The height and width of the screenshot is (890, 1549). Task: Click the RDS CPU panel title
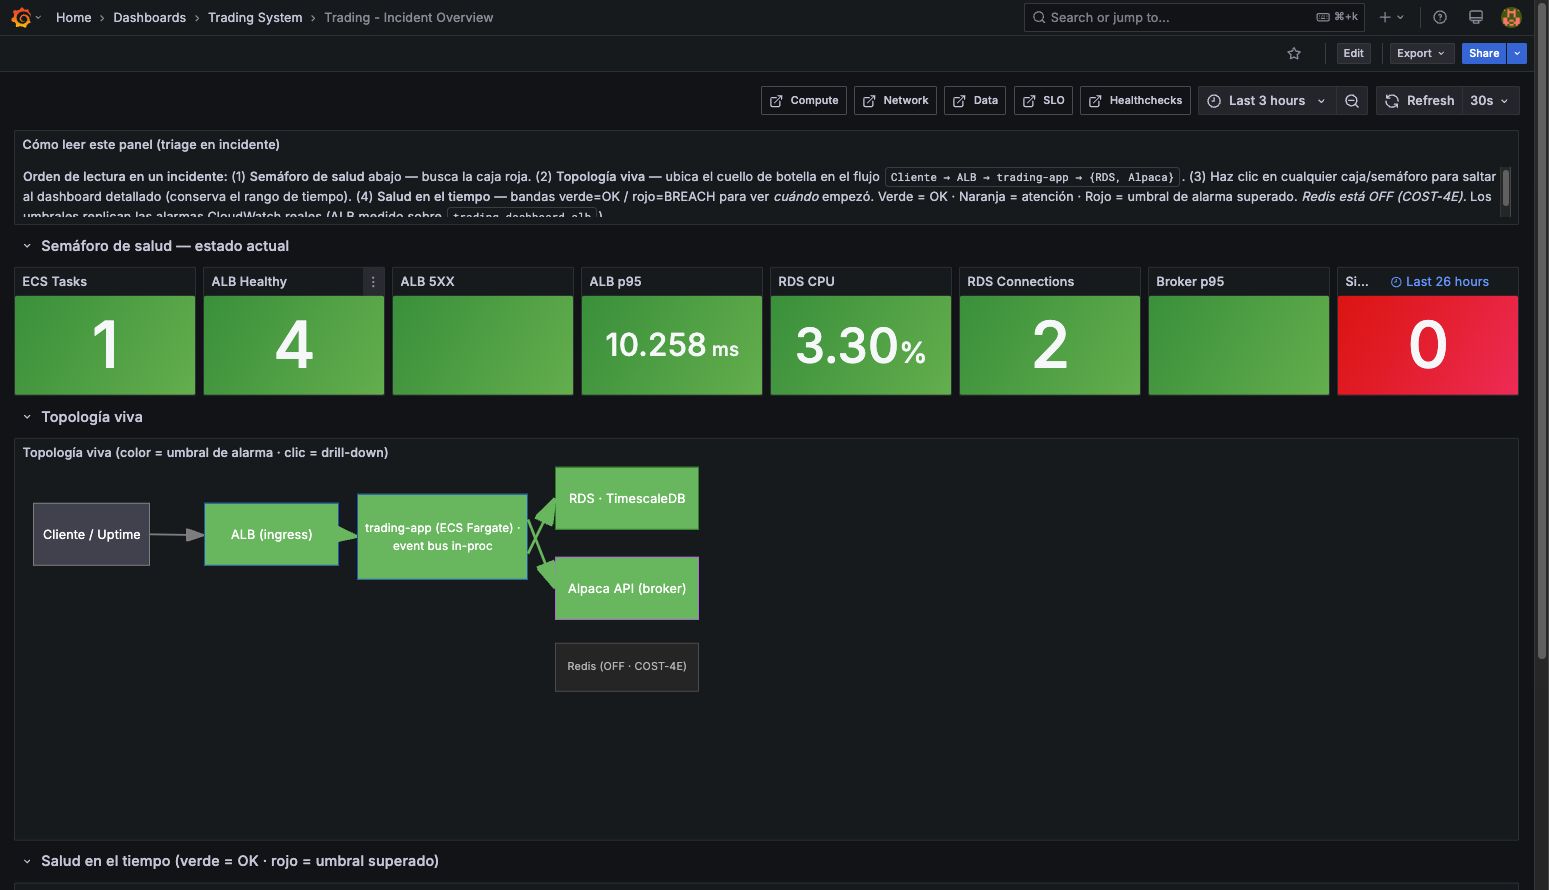coord(806,282)
